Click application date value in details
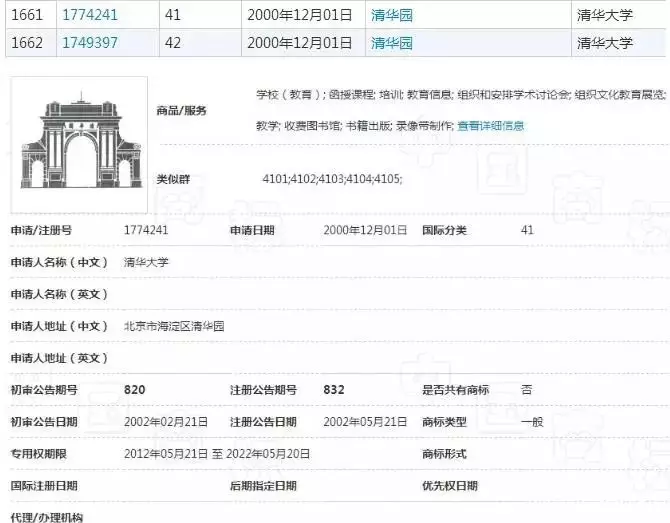 click(x=365, y=230)
